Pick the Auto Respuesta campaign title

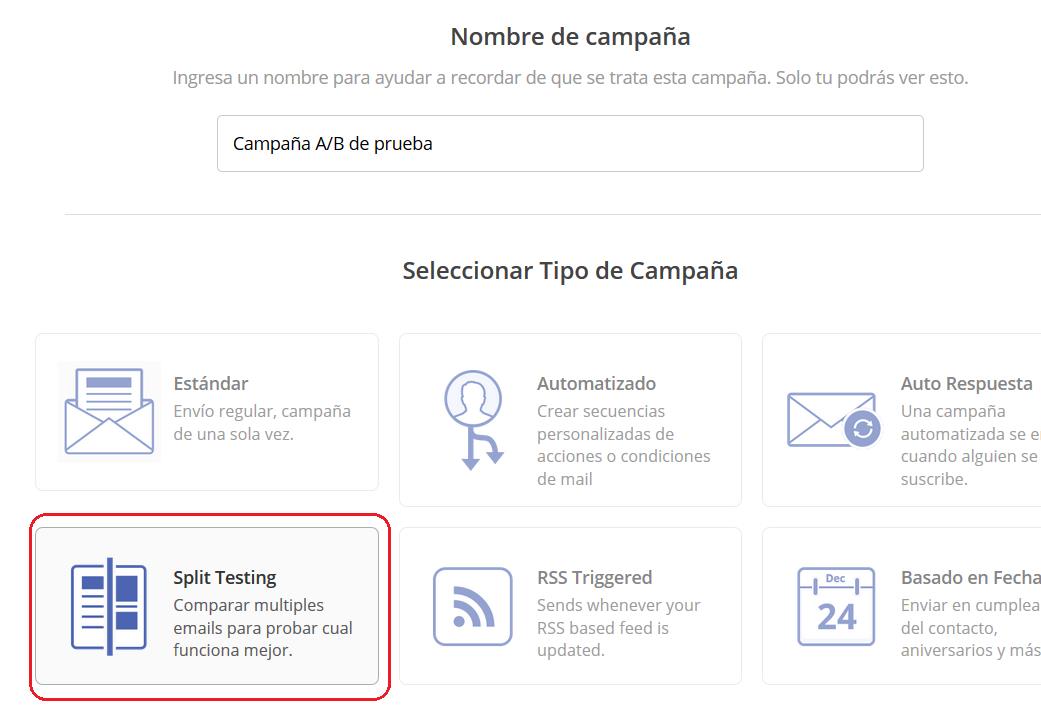point(966,383)
